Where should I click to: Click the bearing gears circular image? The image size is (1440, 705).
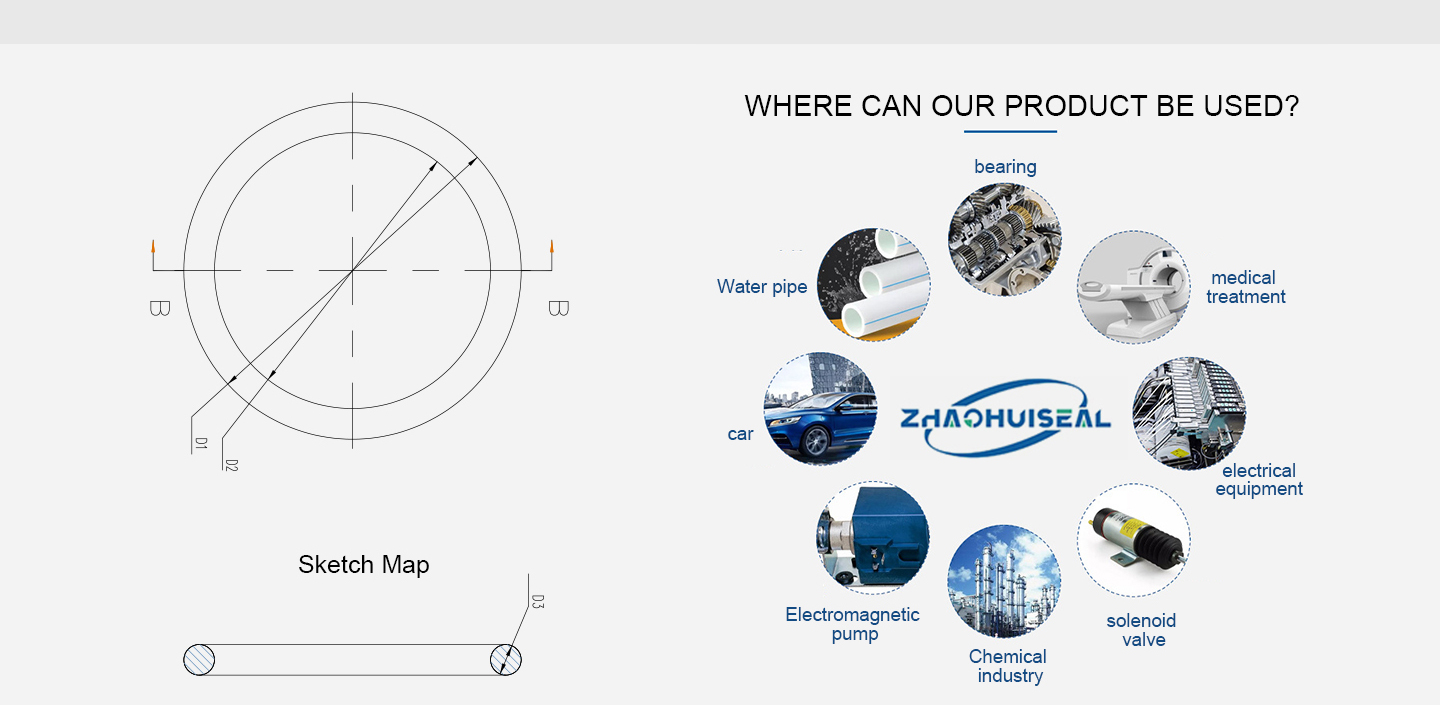1004,239
